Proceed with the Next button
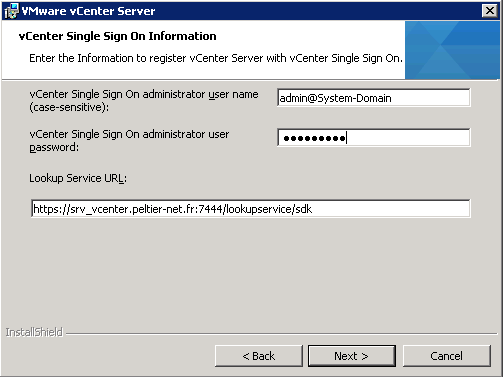This screenshot has width=503, height=377. (x=352, y=356)
